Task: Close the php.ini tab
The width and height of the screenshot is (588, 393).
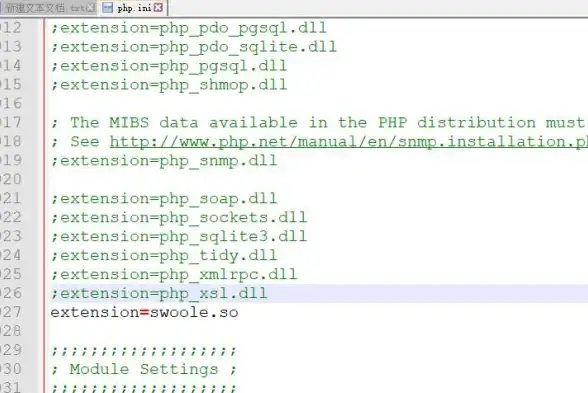Action: 159,8
